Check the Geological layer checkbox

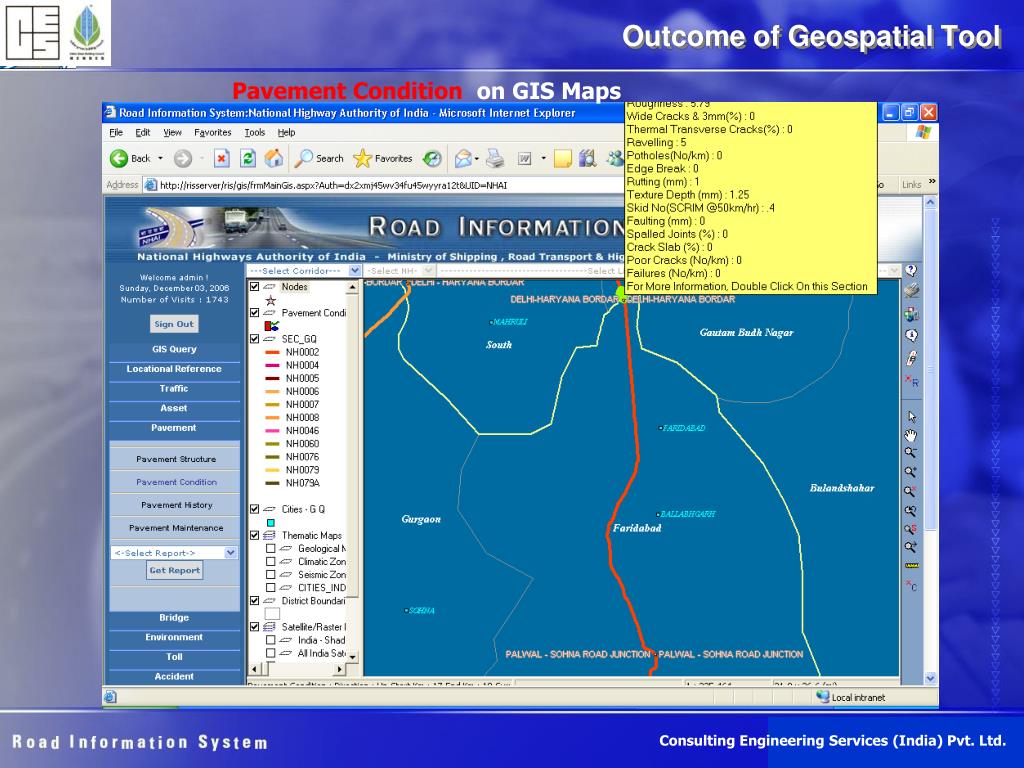click(x=270, y=549)
